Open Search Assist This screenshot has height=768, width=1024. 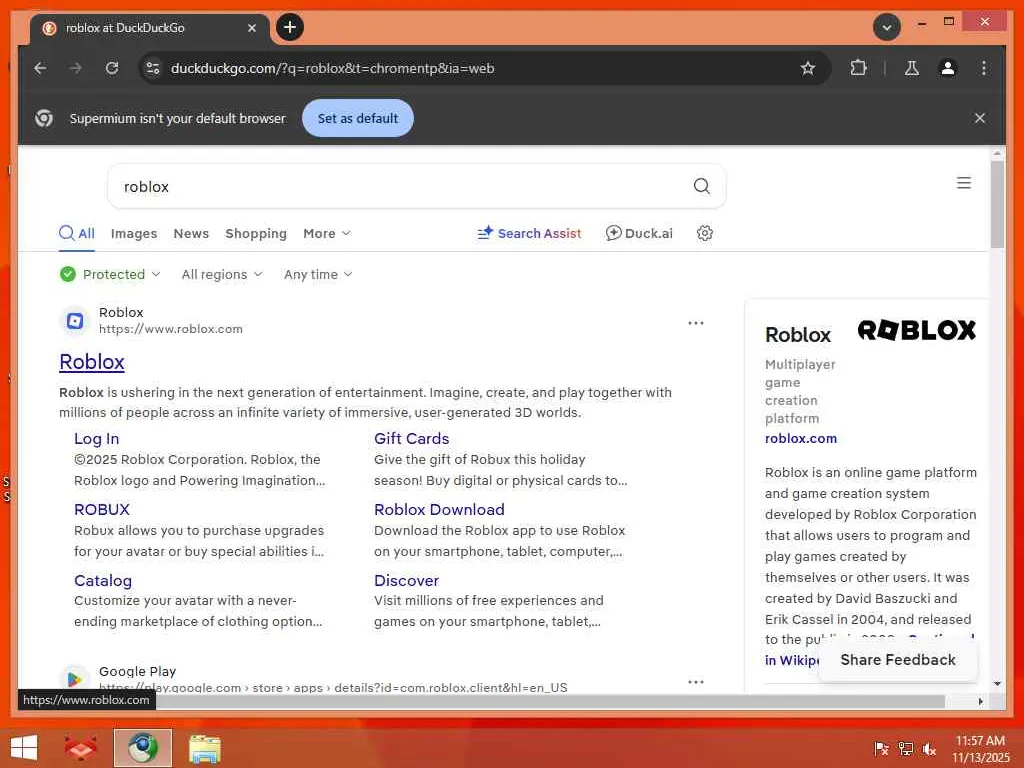click(529, 233)
